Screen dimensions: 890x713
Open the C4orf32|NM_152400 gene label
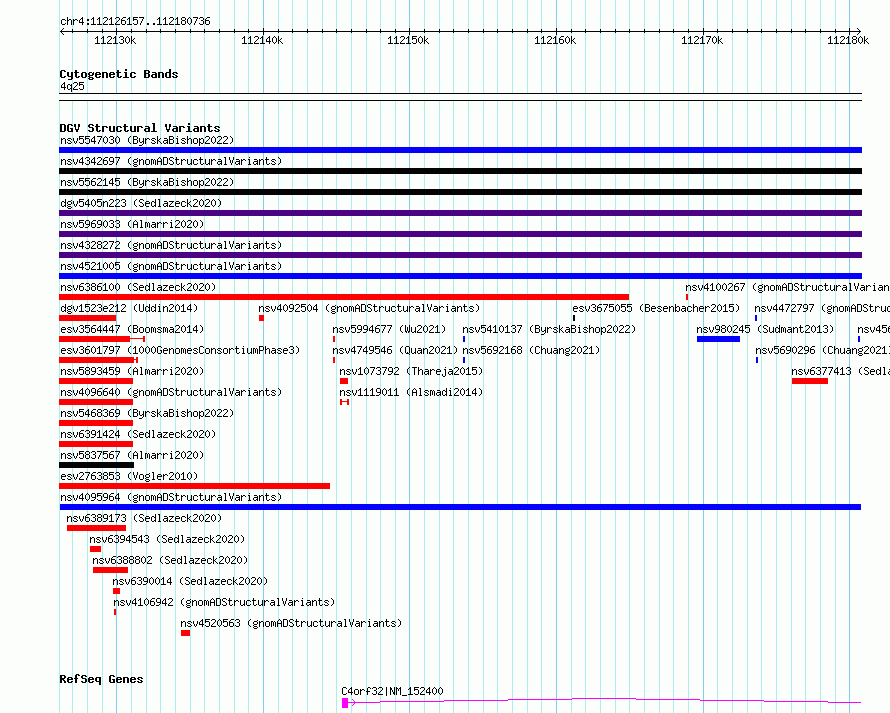[x=392, y=691]
